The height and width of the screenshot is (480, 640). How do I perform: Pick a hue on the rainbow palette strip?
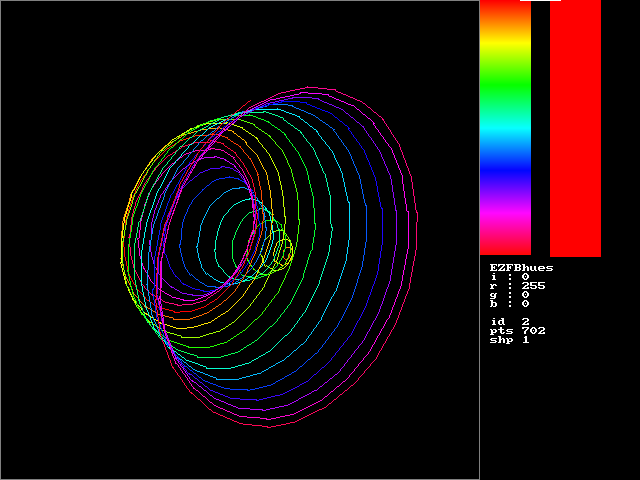click(x=505, y=128)
